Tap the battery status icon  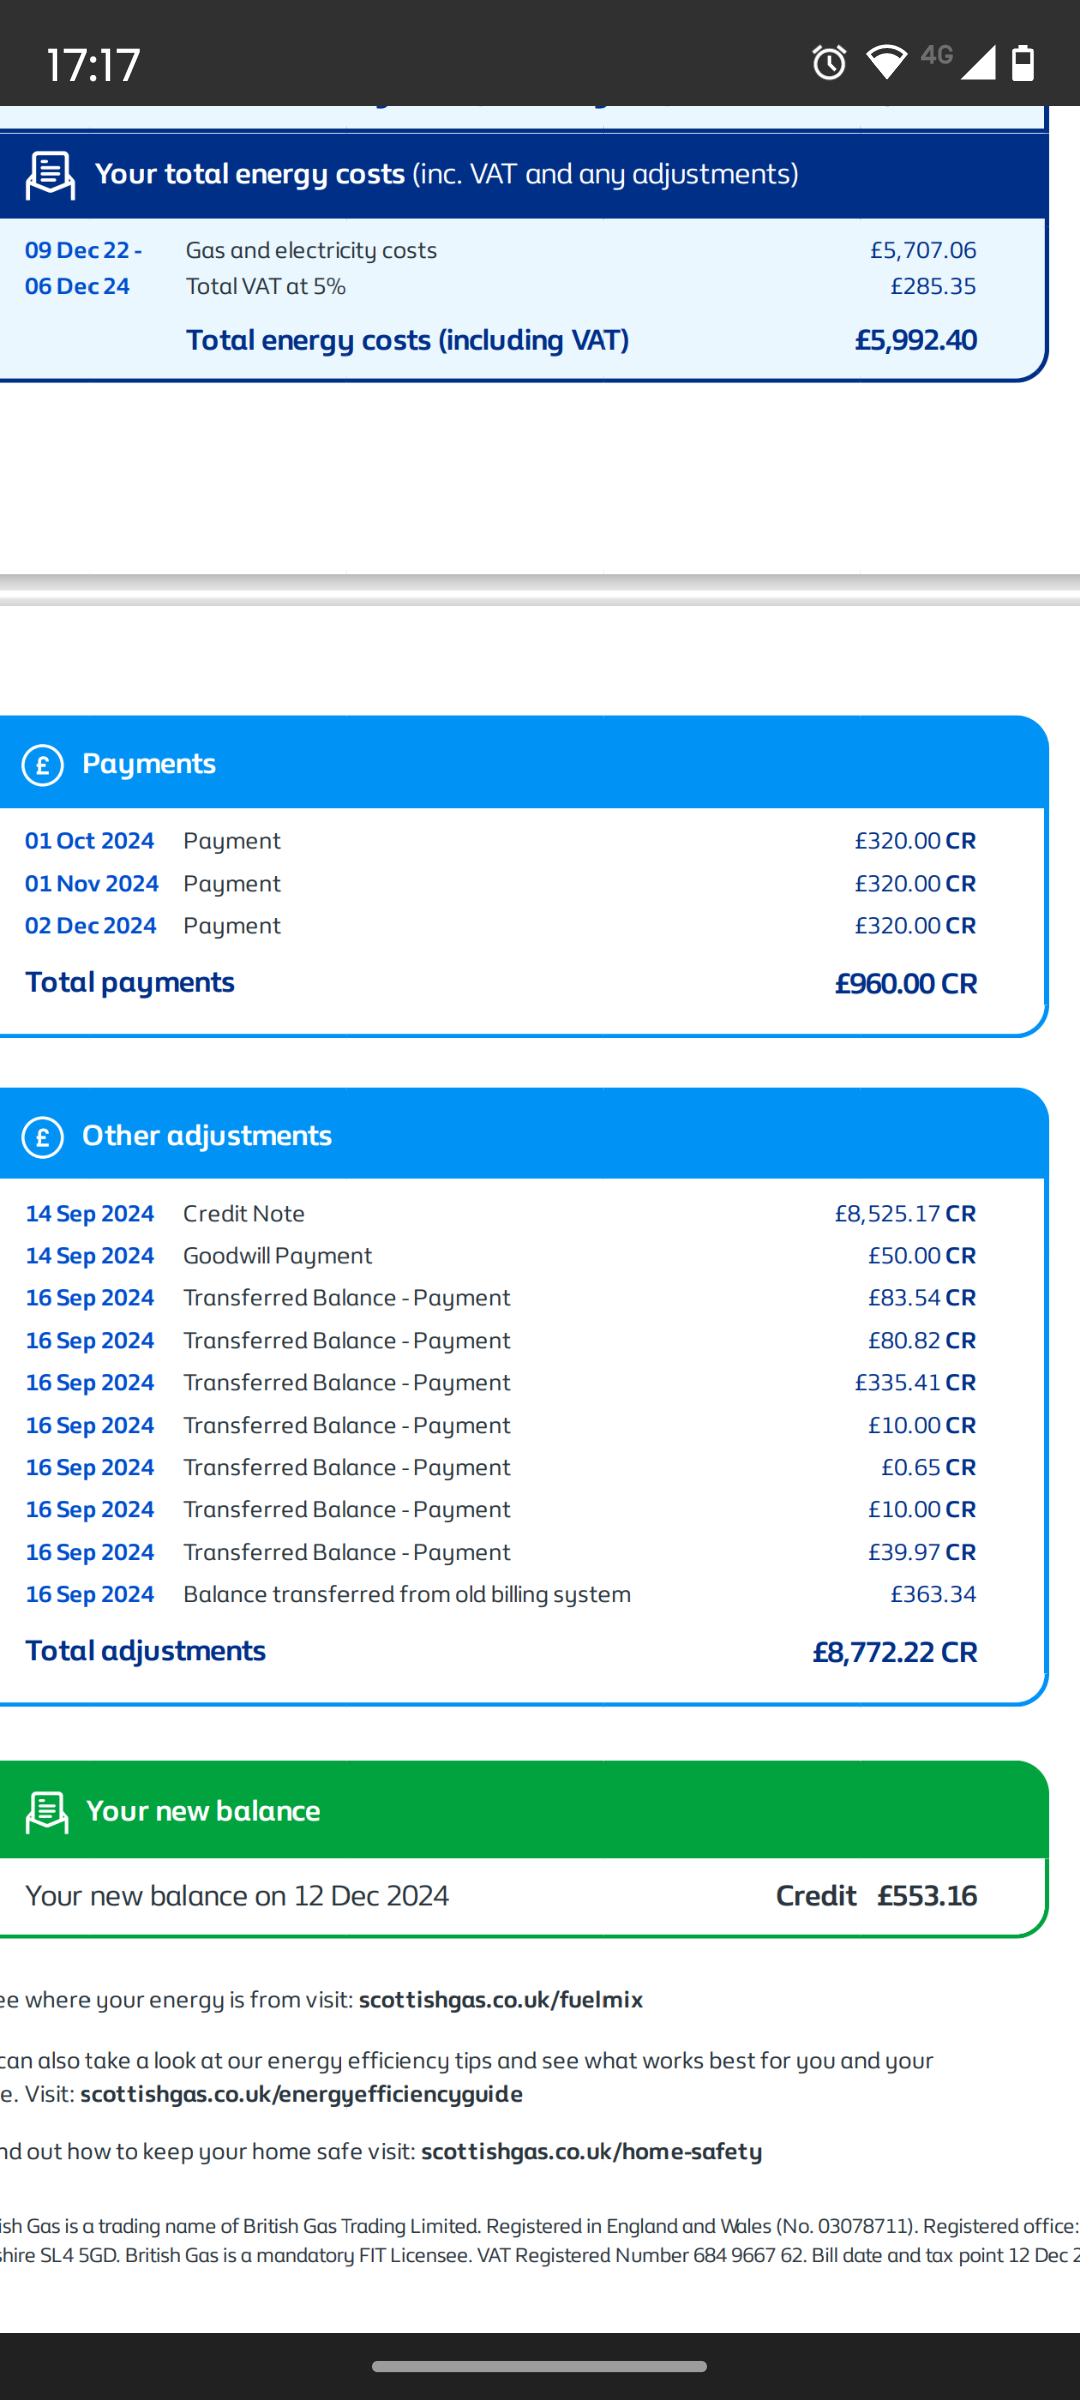[x=1022, y=62]
